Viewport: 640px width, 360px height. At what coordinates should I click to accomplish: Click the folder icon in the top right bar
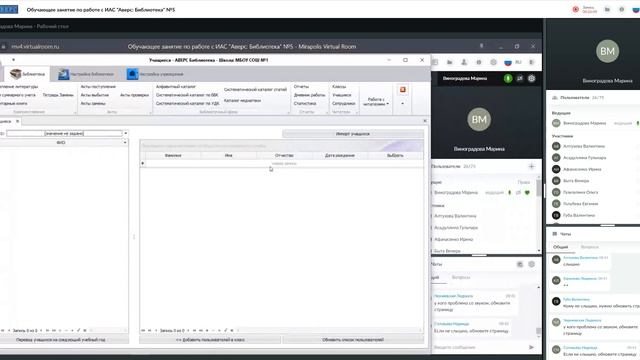click(607, 9)
